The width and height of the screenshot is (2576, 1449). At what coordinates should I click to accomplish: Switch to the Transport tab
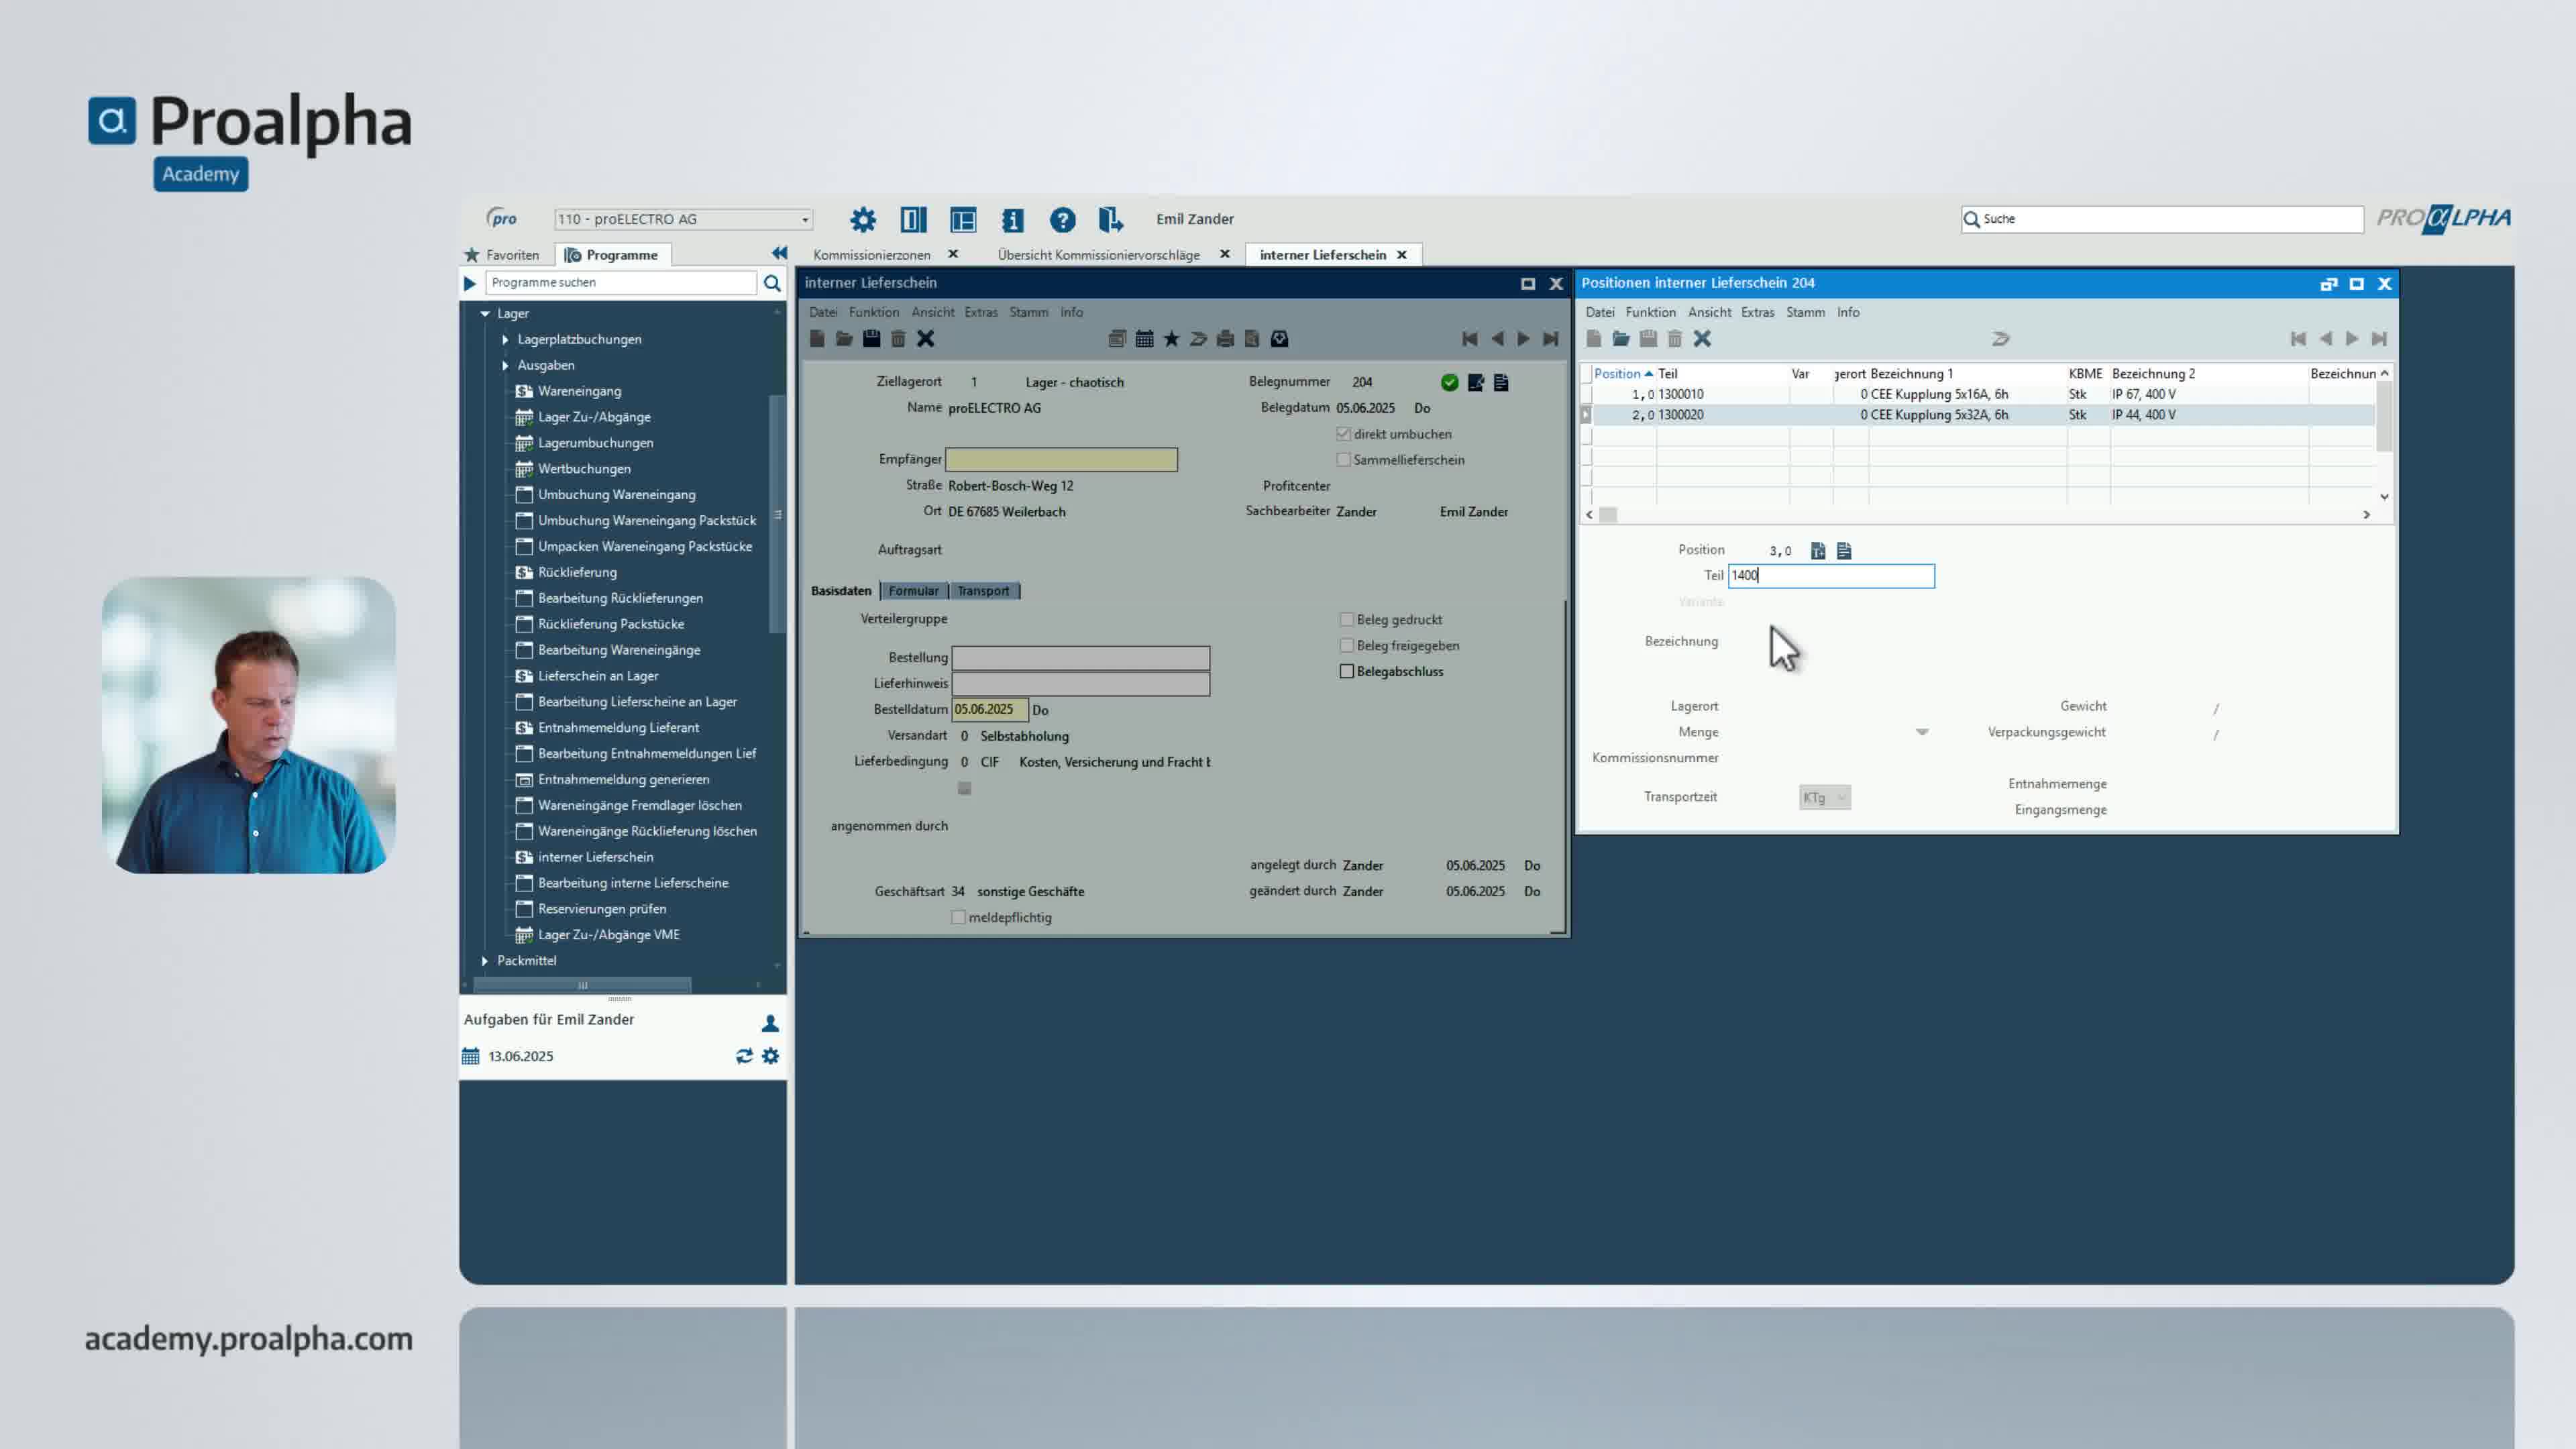pos(982,591)
